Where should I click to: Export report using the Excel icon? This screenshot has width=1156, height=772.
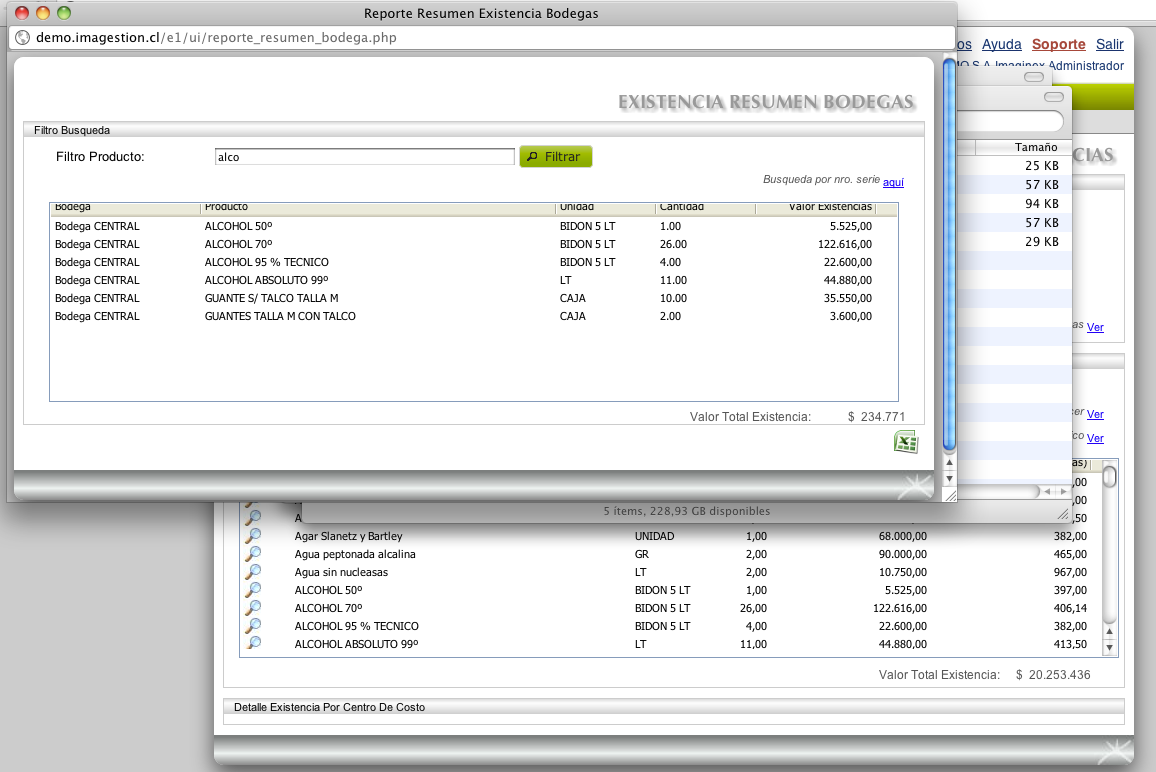(x=905, y=442)
